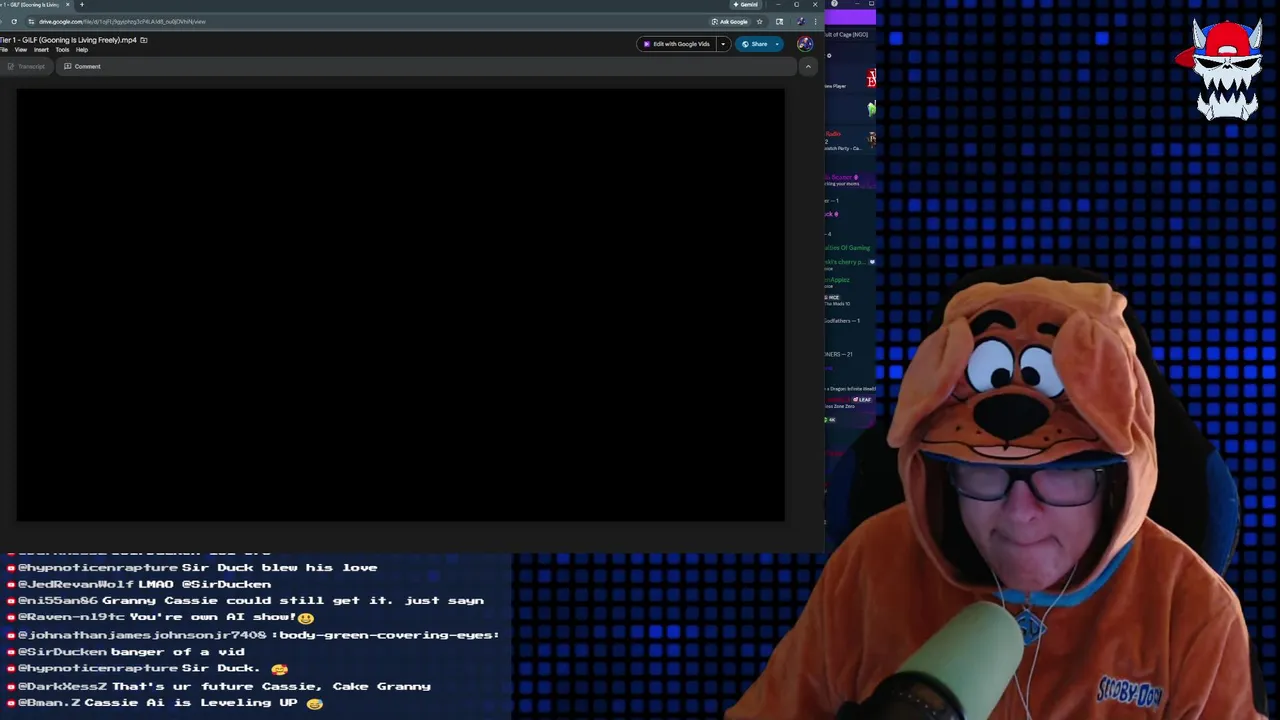Expand the Share button dropdown arrow
The image size is (1280, 720).
tap(777, 44)
